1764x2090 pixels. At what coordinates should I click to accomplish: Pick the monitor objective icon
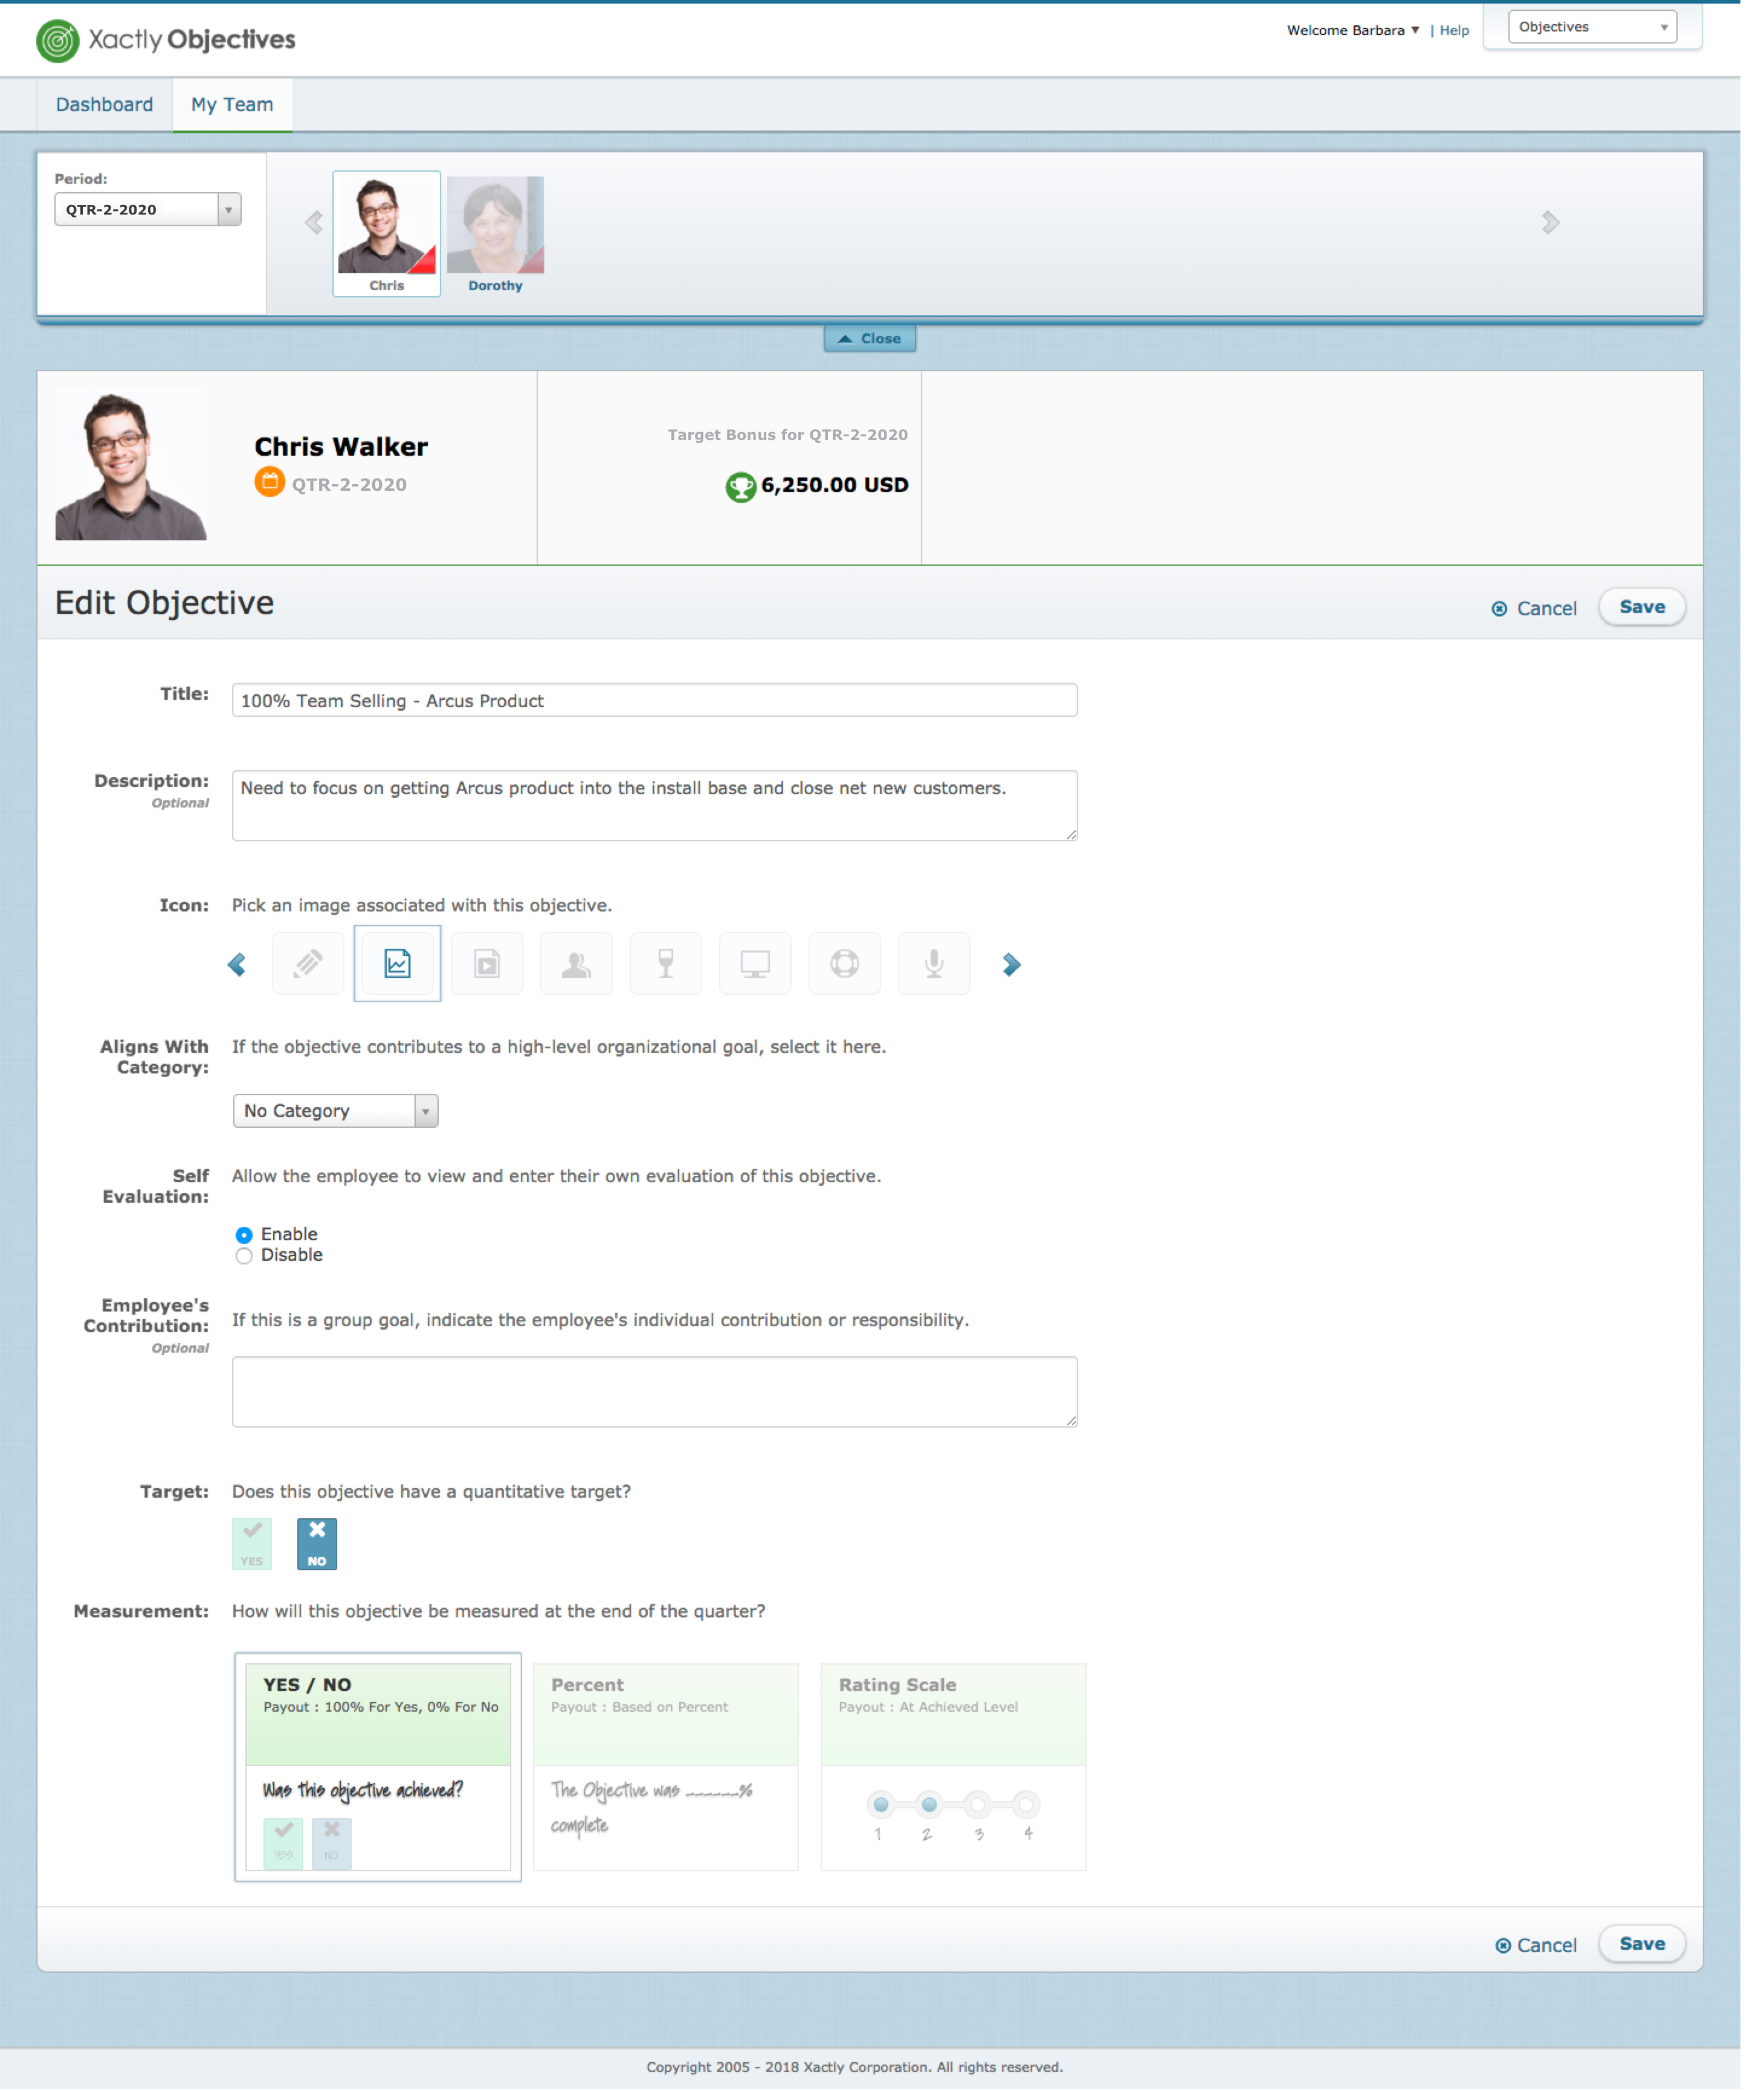pos(755,963)
